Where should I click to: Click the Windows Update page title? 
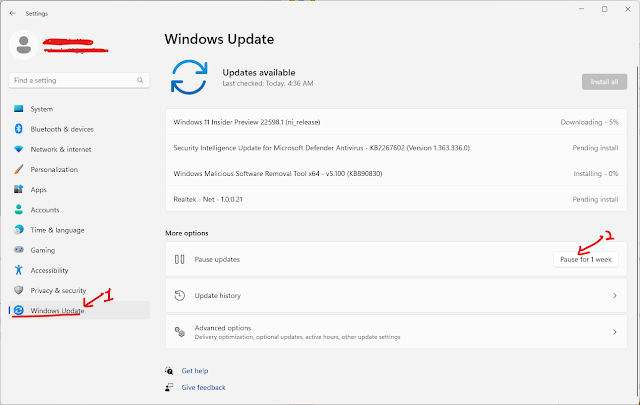click(x=219, y=39)
